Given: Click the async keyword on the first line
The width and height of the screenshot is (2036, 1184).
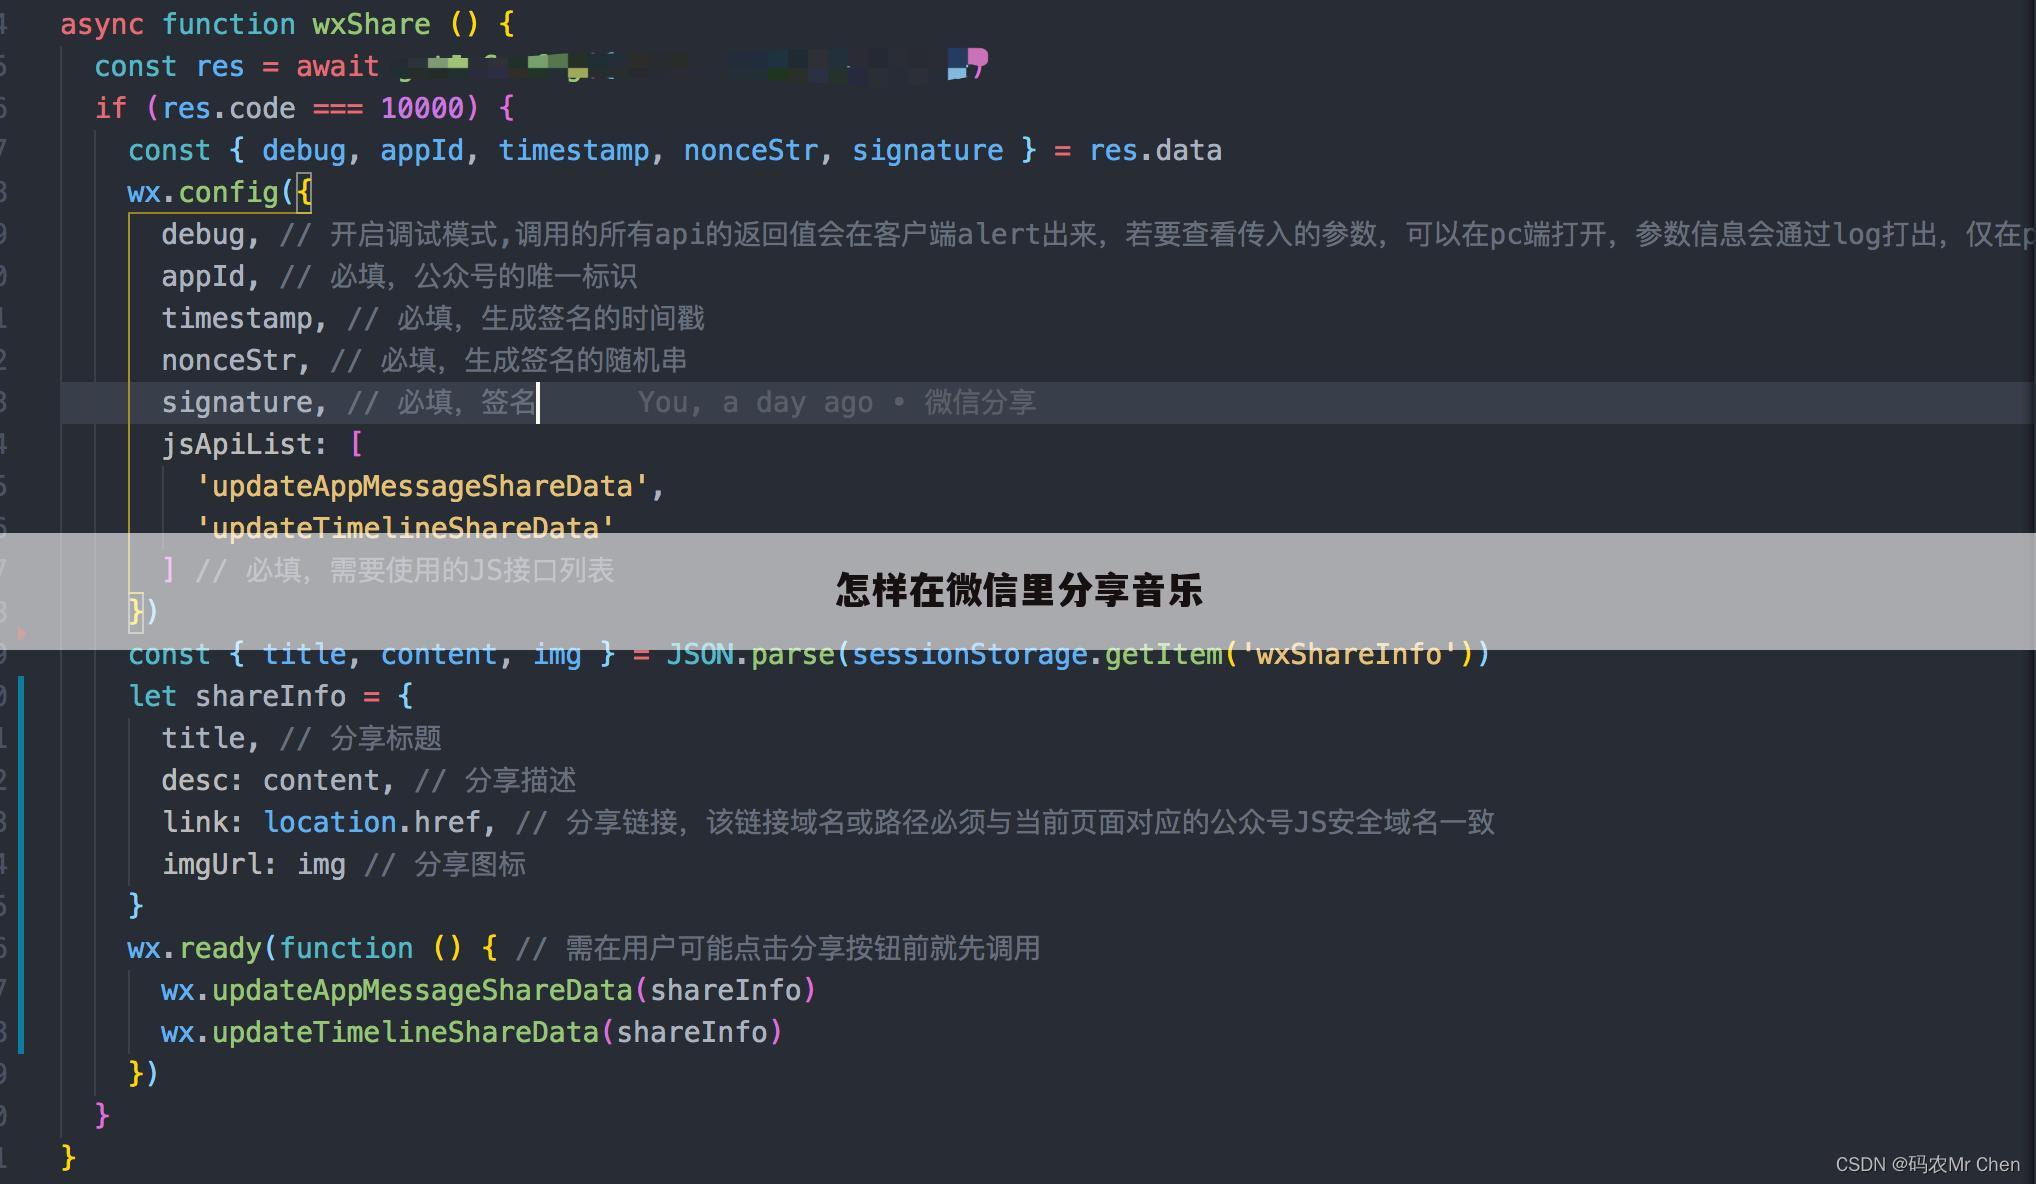Looking at the screenshot, I should pos(102,24).
